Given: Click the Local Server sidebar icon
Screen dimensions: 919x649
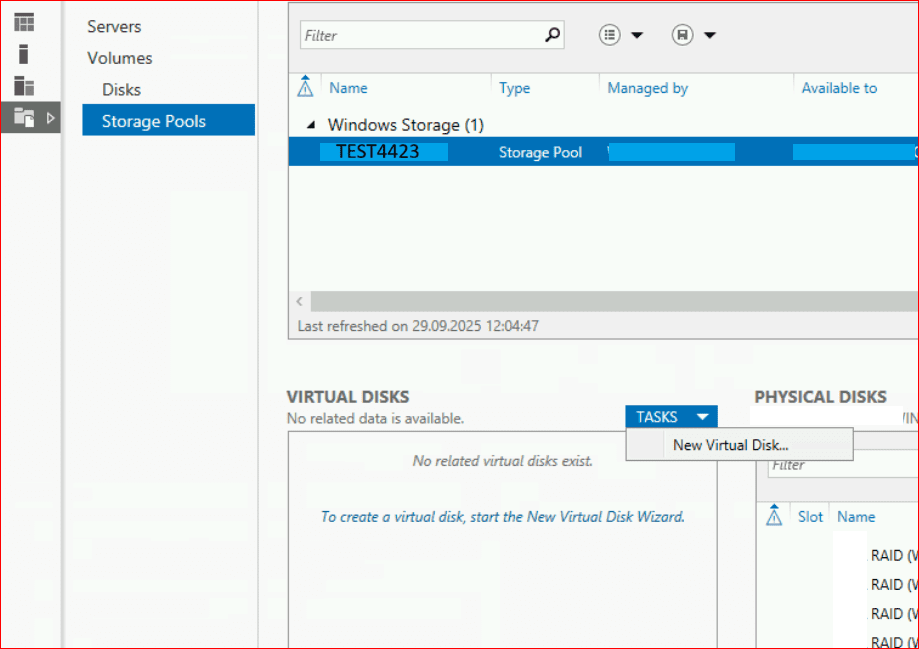Looking at the screenshot, I should [x=24, y=54].
